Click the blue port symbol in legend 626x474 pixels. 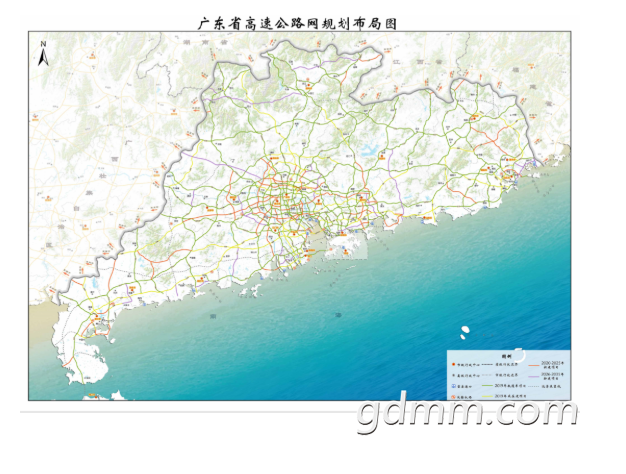coord(454,386)
